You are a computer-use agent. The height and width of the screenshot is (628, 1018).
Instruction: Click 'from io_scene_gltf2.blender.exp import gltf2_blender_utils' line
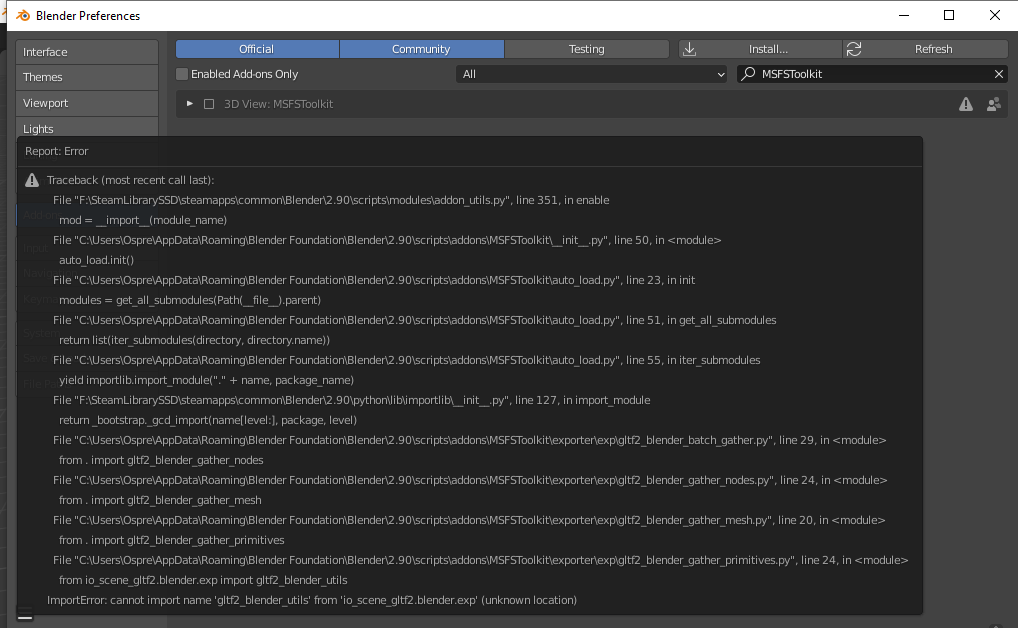coord(203,580)
